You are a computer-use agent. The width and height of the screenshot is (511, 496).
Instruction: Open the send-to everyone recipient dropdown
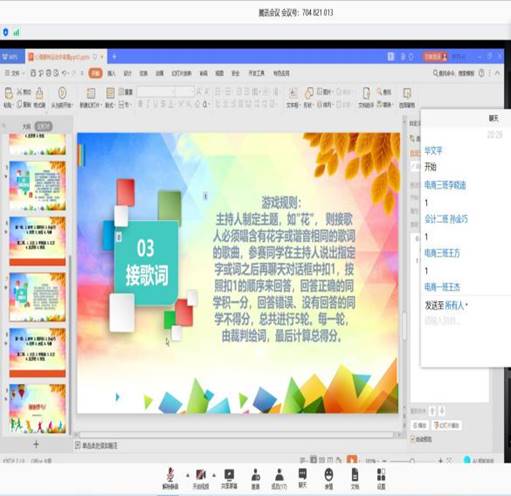[x=456, y=305]
